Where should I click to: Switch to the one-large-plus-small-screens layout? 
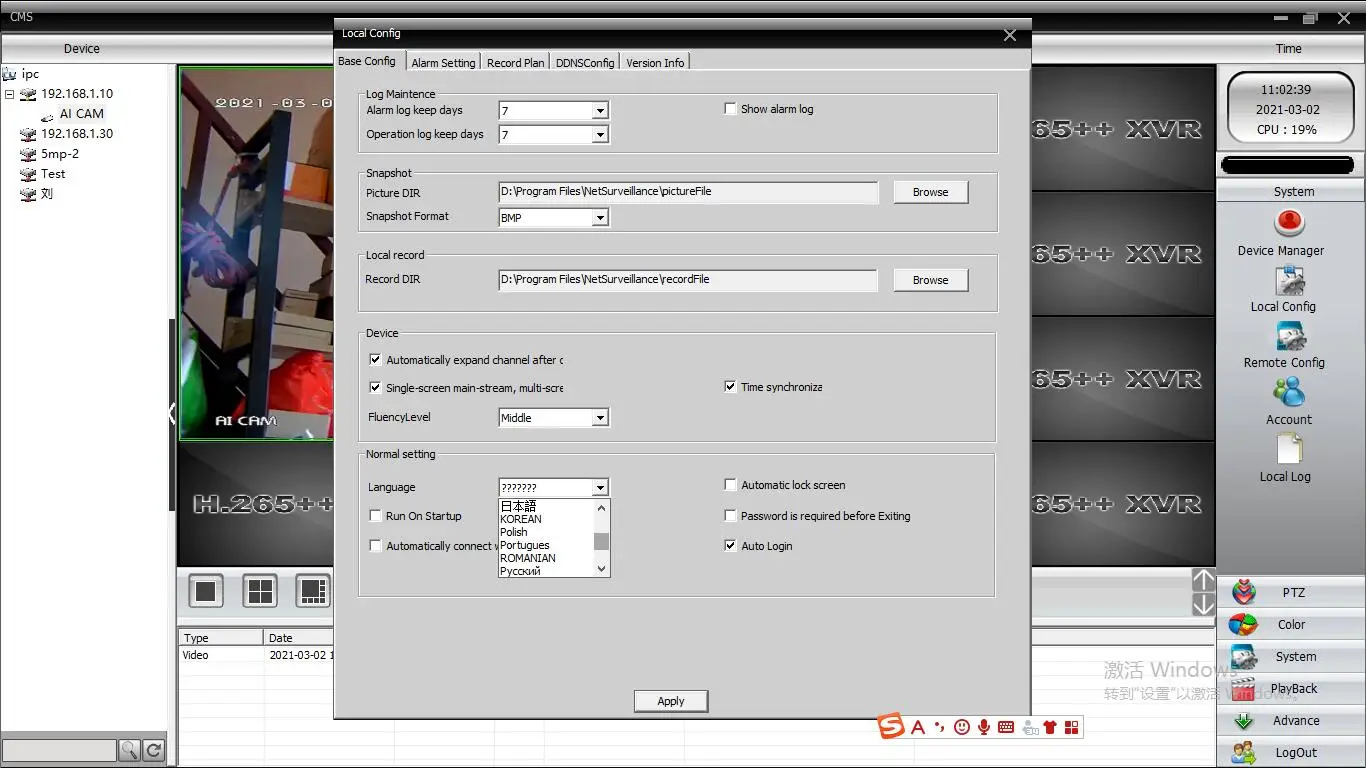[313, 591]
